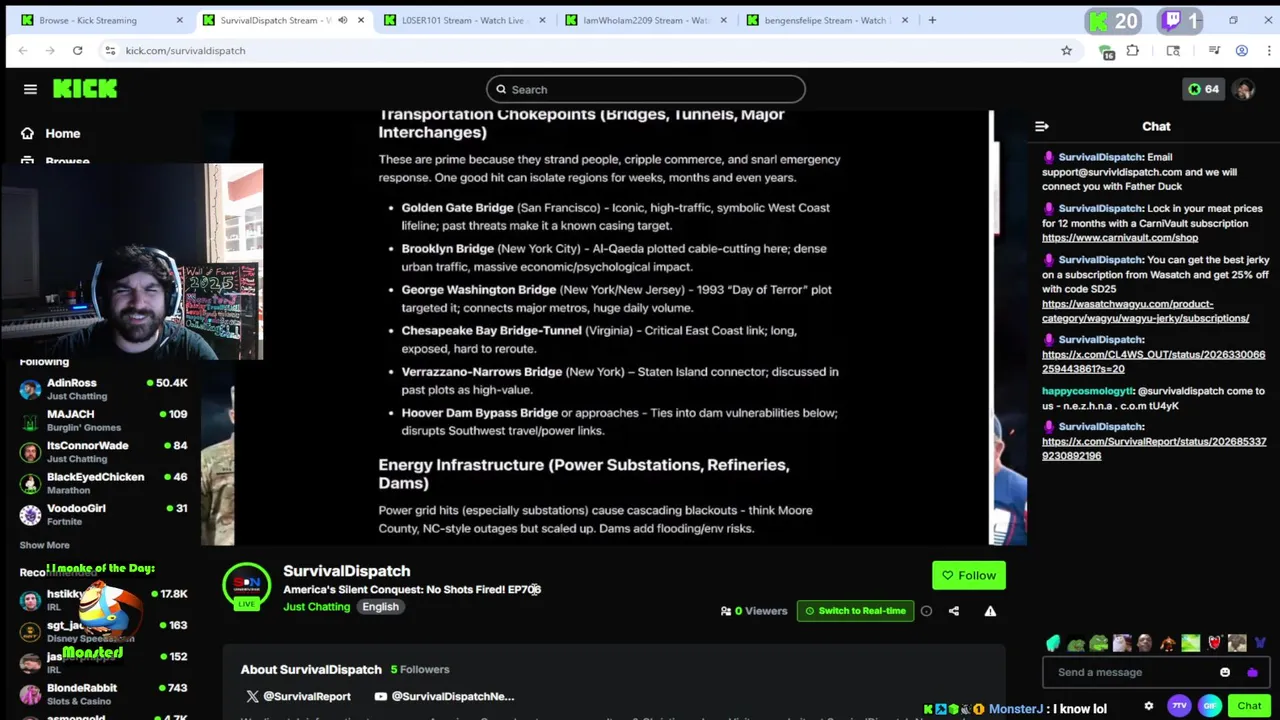This screenshot has height=720, width=1280.
Task: Click the 0 Viewers count
Action: (x=754, y=611)
